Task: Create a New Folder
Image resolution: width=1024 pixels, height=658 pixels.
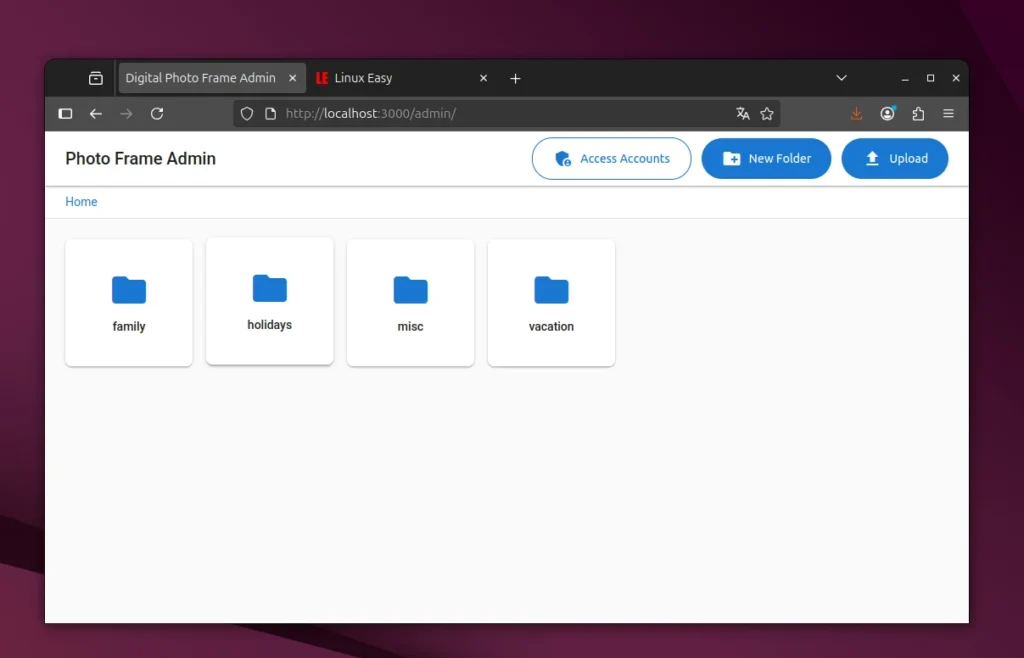Action: [766, 159]
